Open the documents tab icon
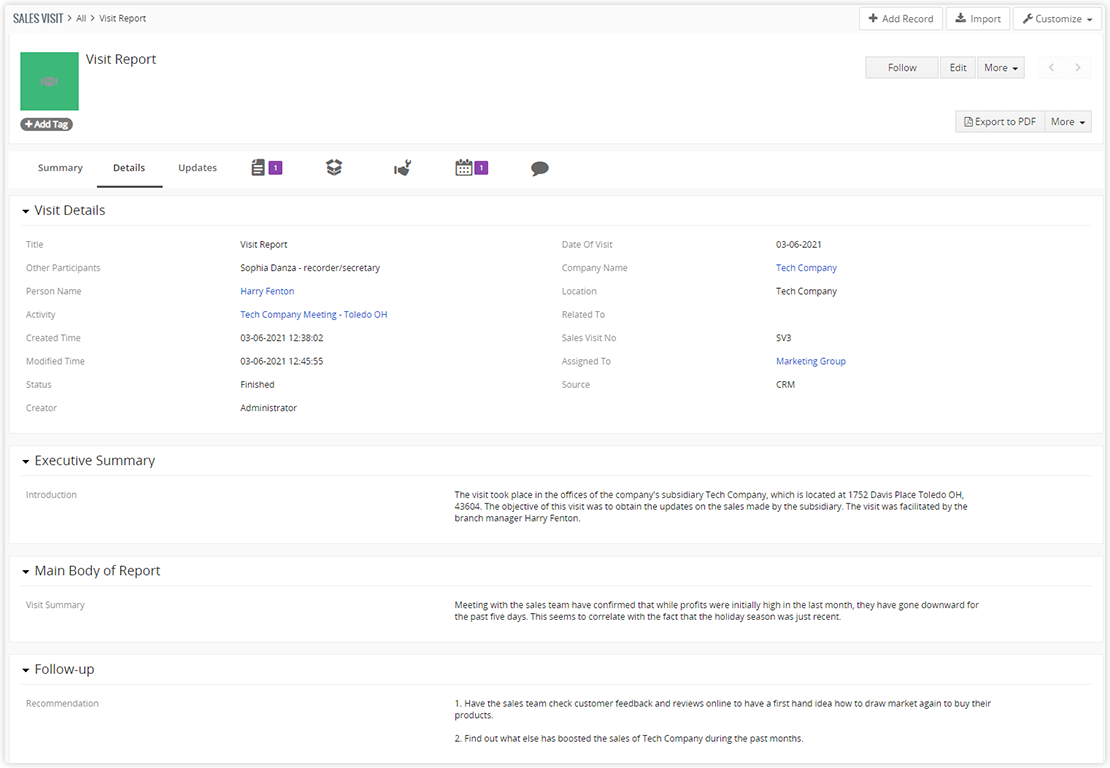 pyautogui.click(x=258, y=168)
